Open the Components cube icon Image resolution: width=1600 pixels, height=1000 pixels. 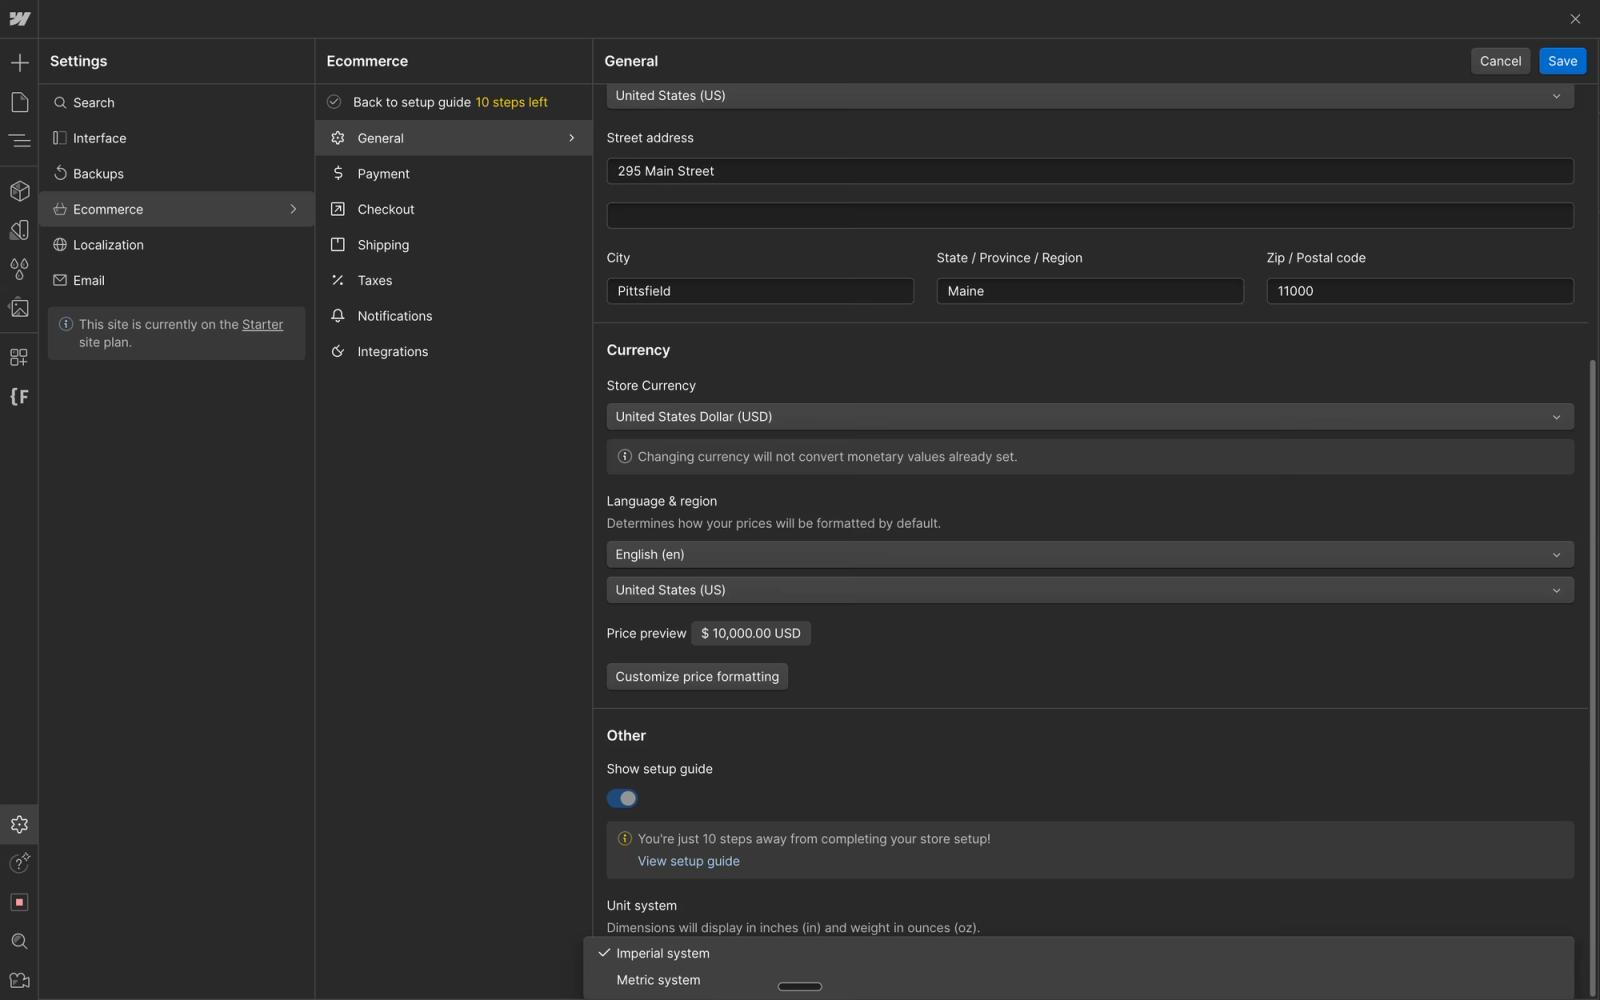19,190
